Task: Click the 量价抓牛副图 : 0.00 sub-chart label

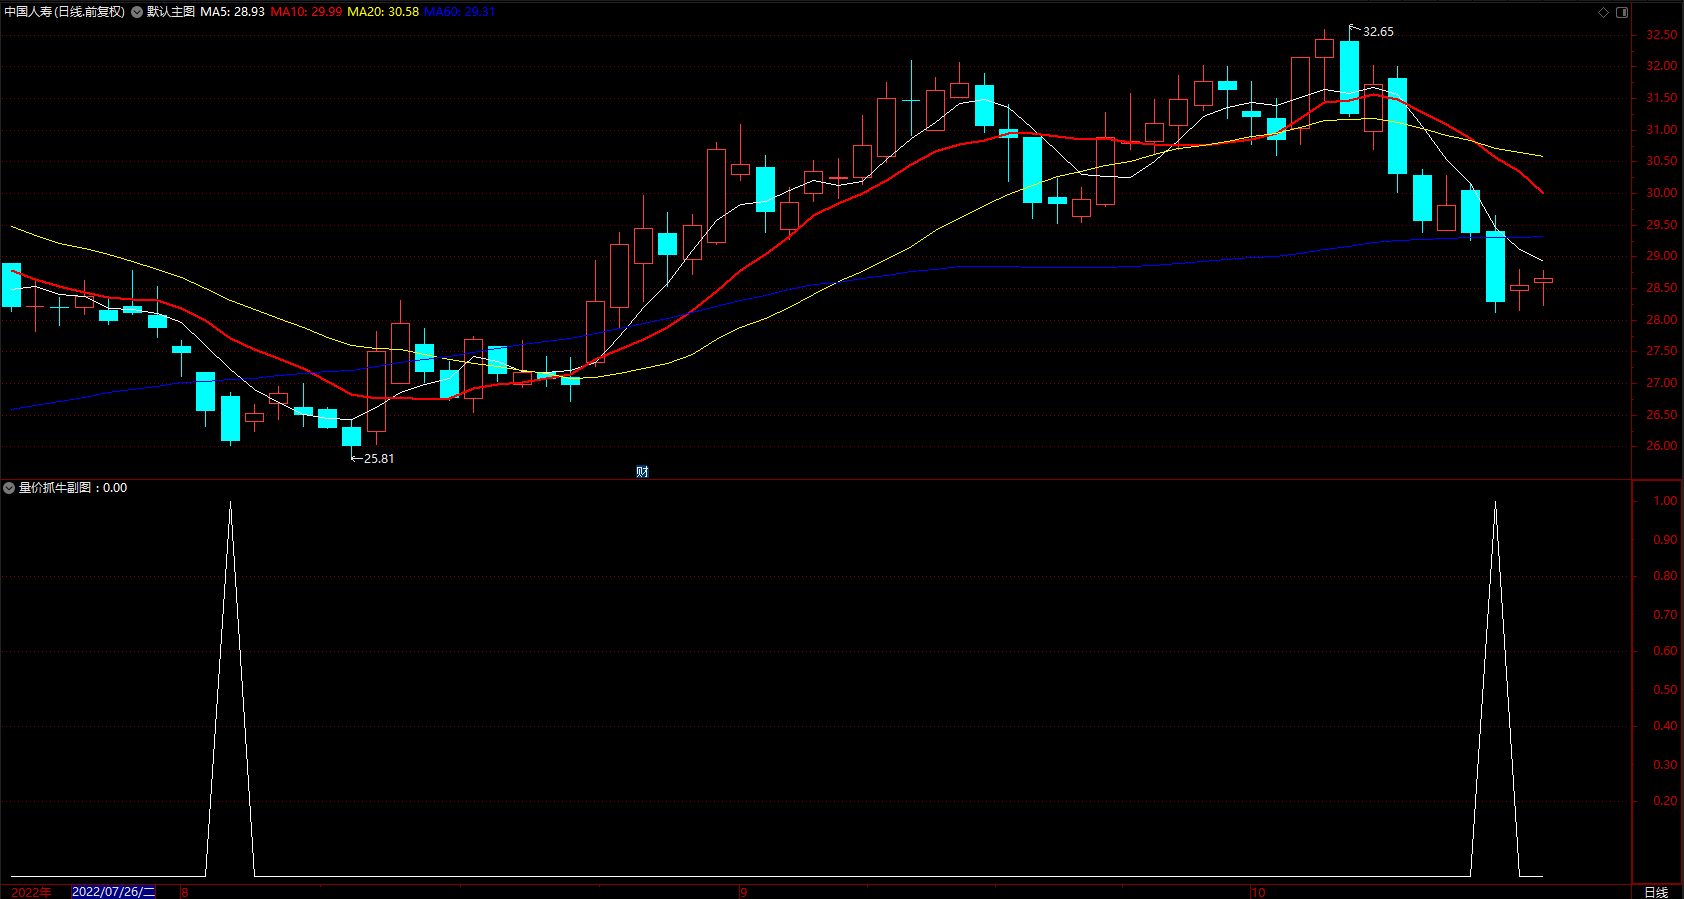Action: 73,488
